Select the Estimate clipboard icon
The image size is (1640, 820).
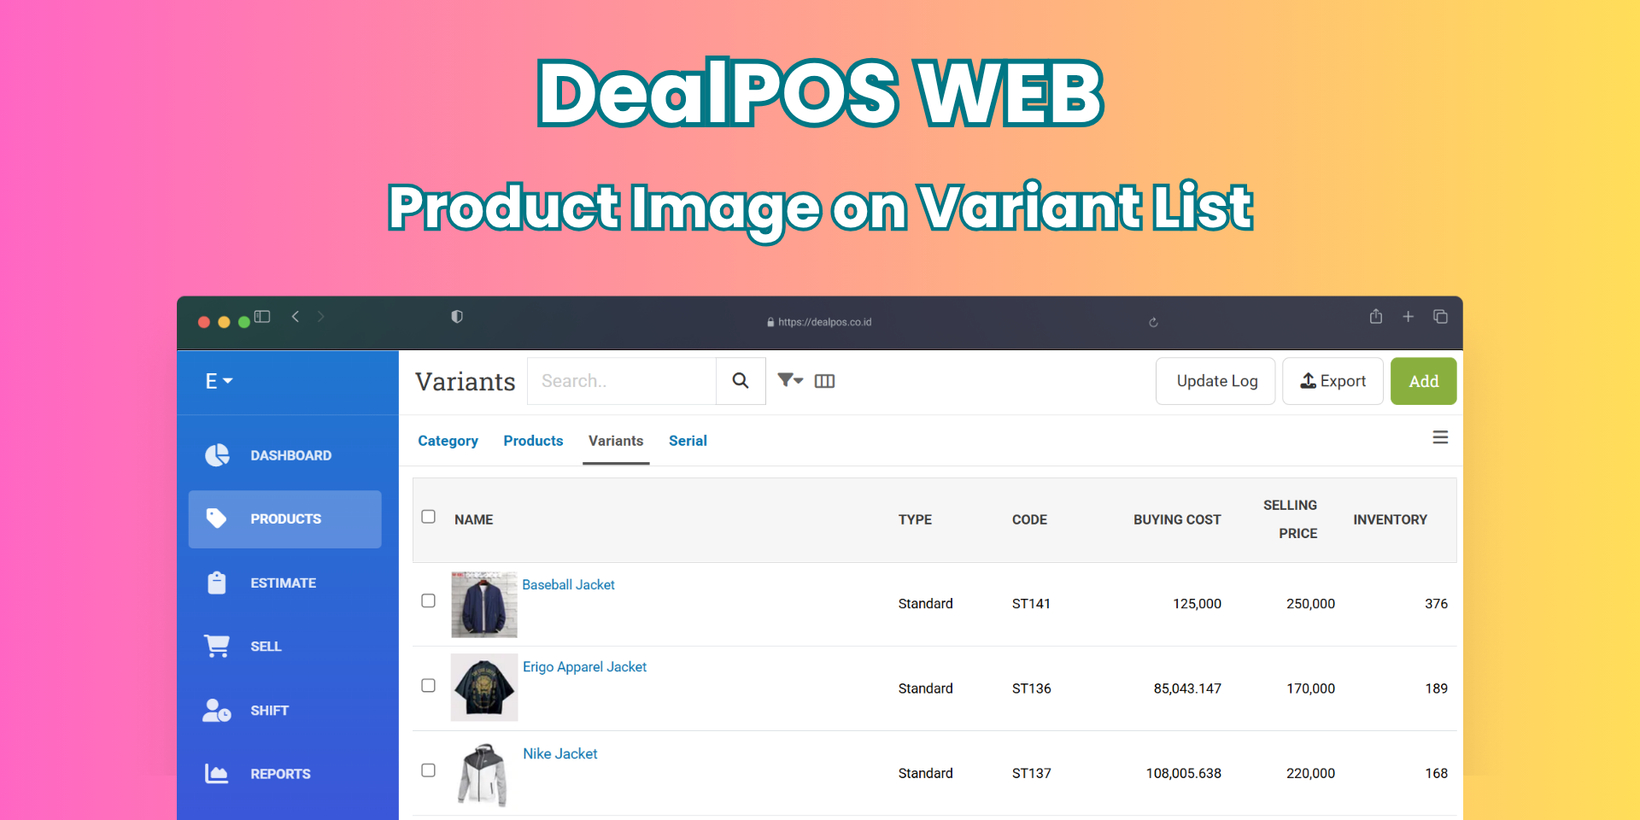[216, 582]
